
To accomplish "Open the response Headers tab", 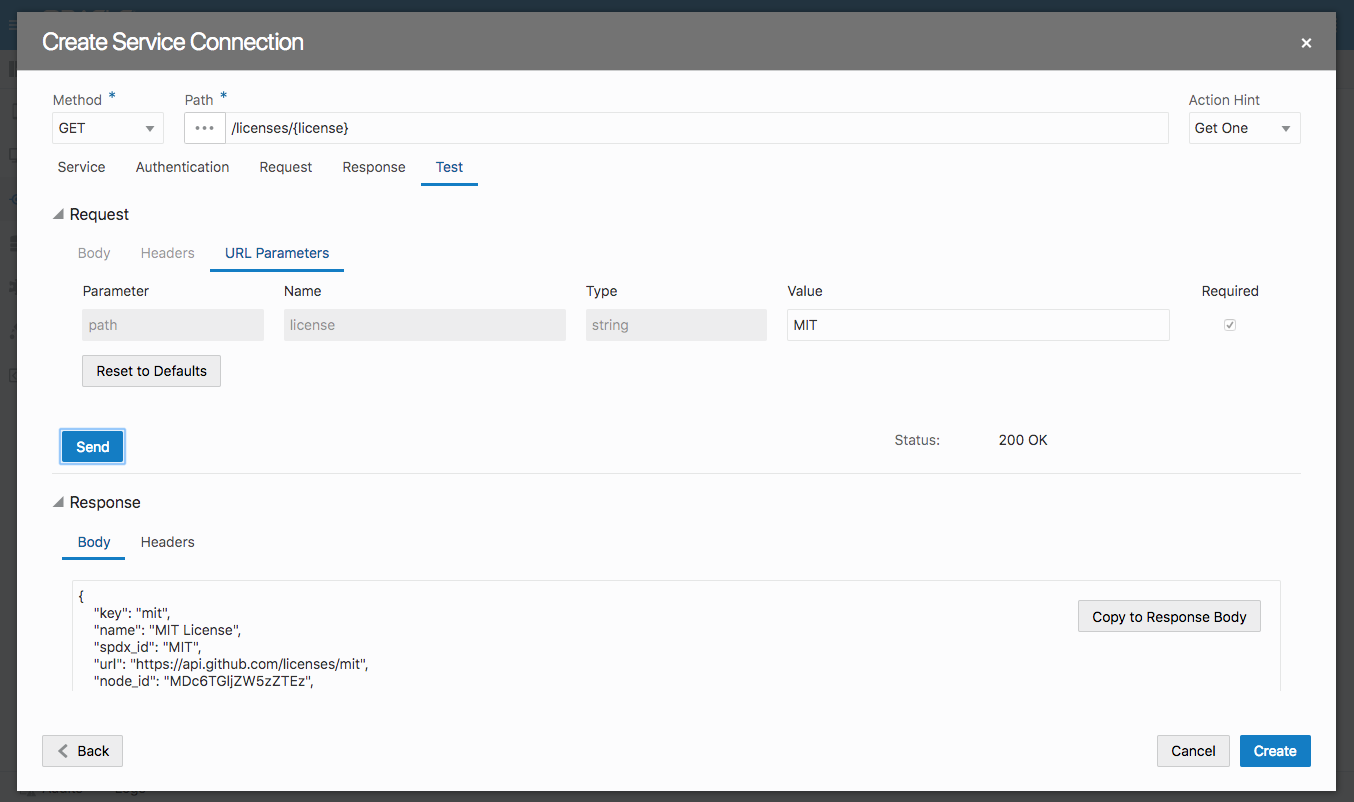I will 167,542.
